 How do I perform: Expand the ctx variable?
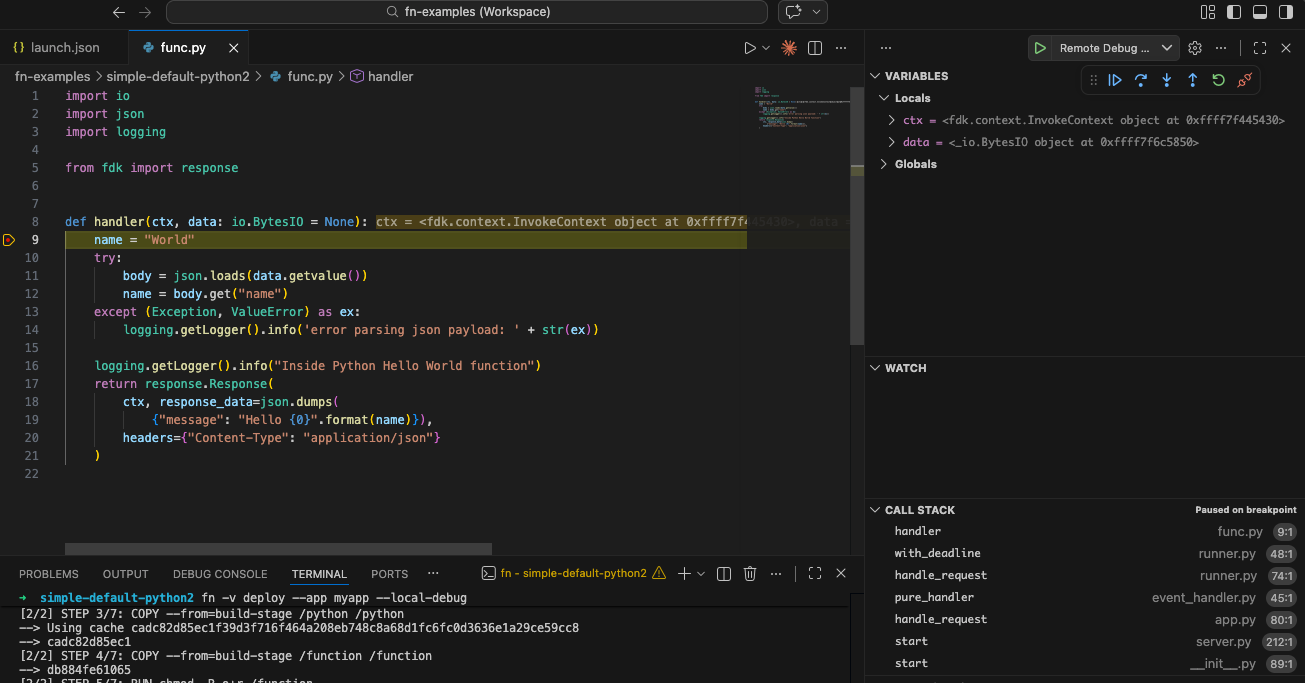point(892,120)
